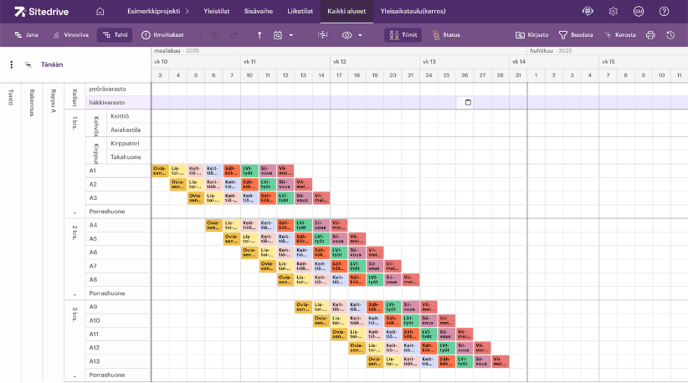Viewport: 688px width, 383px height.
Task: Select the orange Säh-kök task block in row A1
Action: click(231, 171)
